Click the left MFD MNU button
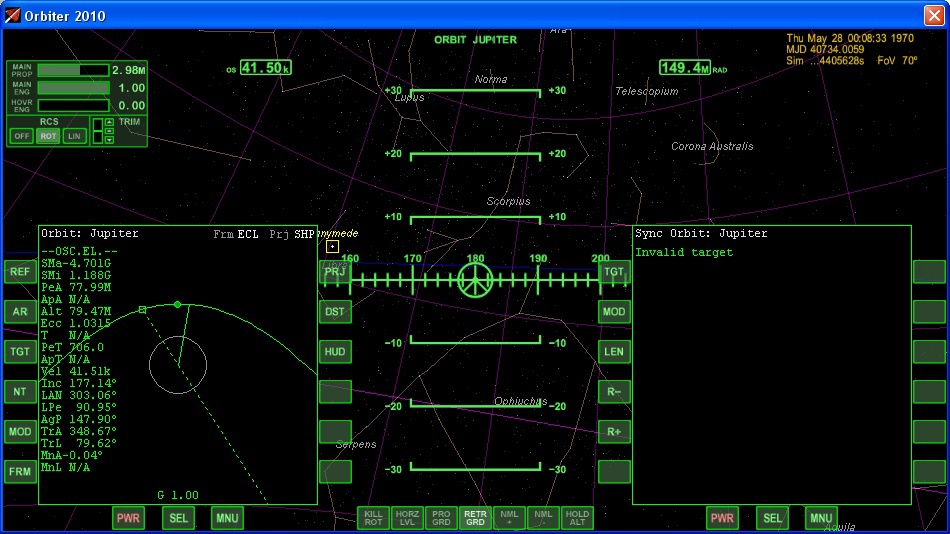The width and height of the screenshot is (950, 534). coord(227,518)
